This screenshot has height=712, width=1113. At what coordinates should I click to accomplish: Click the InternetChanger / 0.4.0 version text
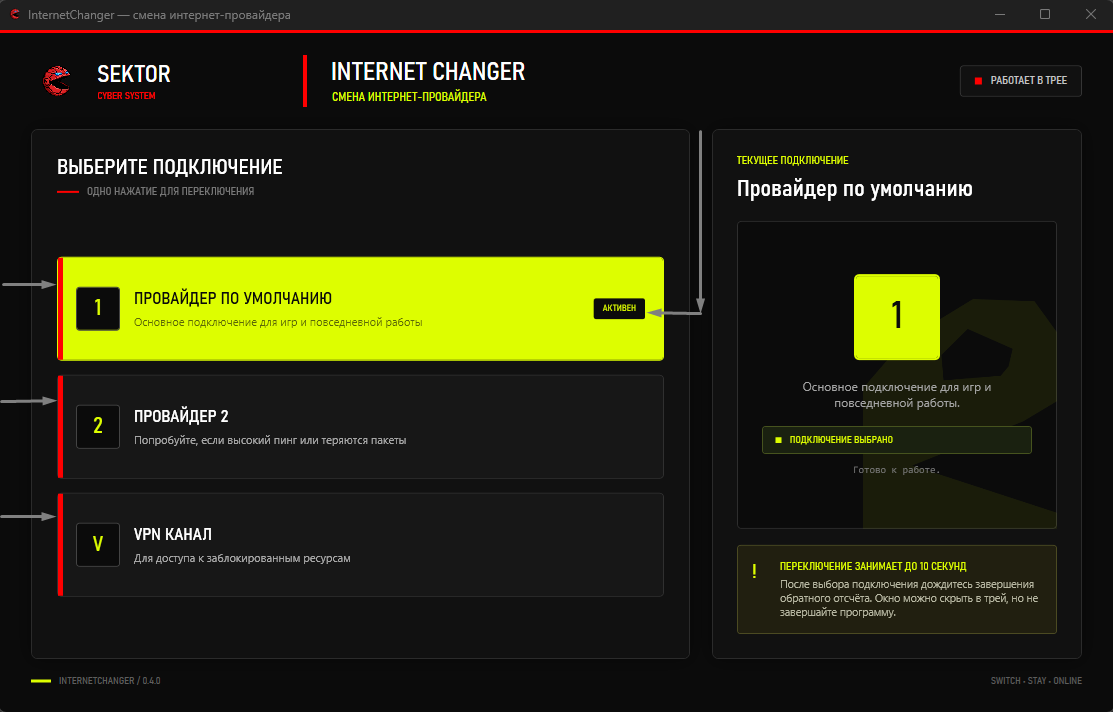109,681
